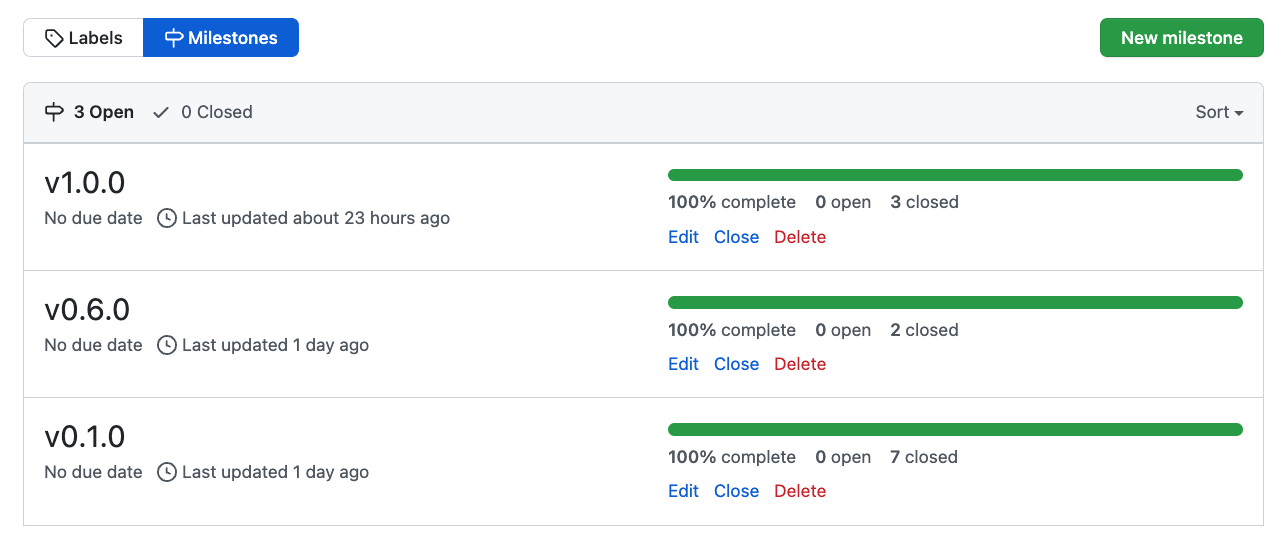Edit the v1.0.0 milestone
The height and width of the screenshot is (548, 1287).
683,237
